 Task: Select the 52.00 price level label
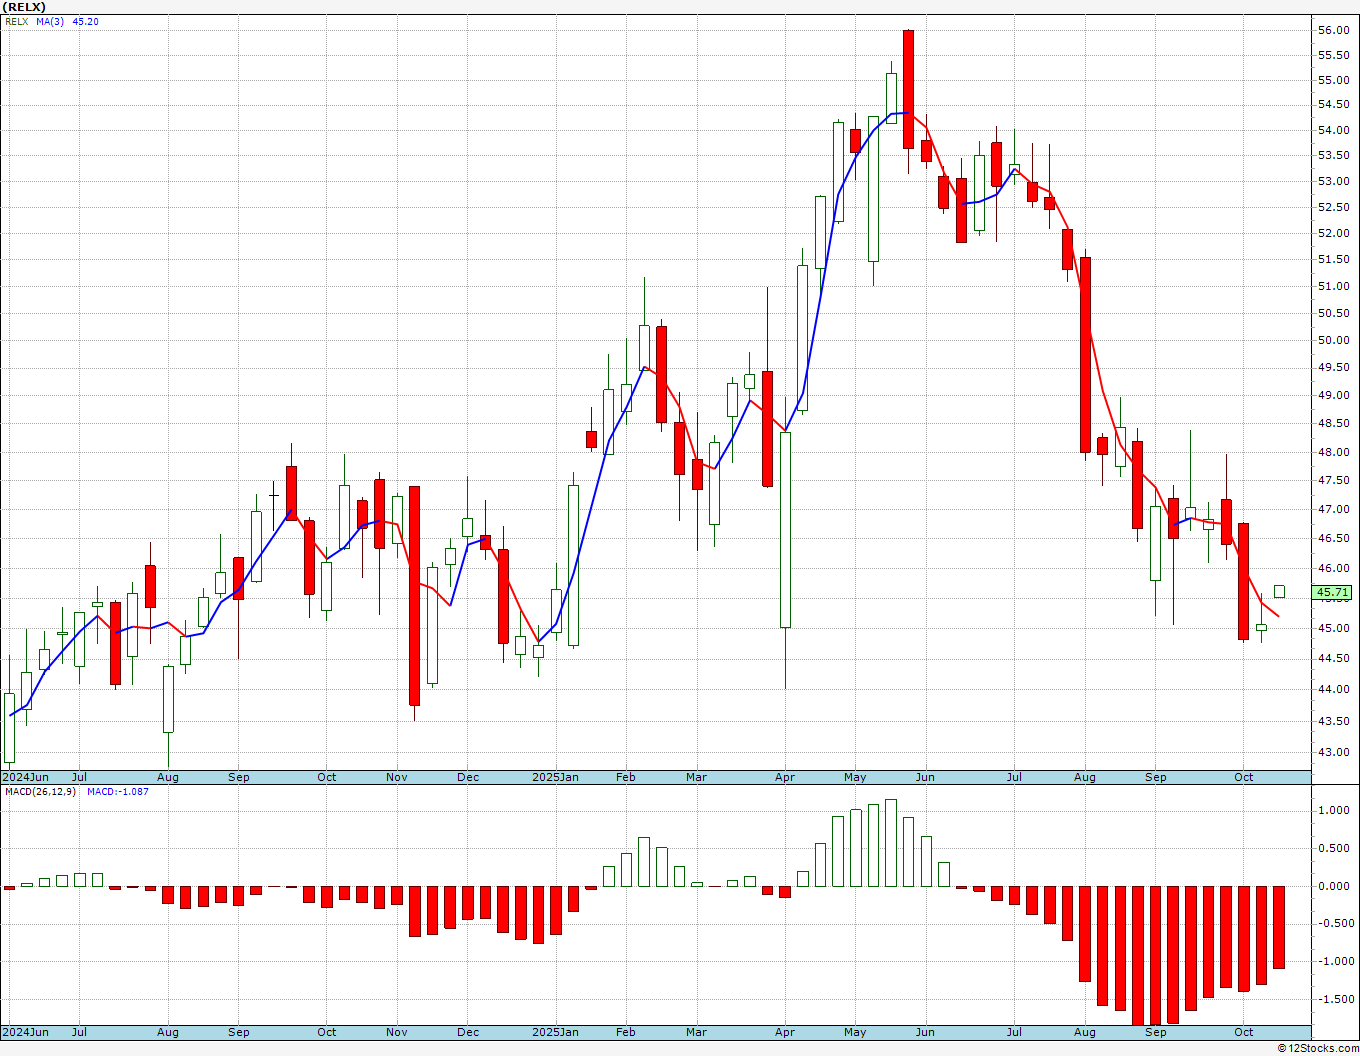(x=1333, y=233)
